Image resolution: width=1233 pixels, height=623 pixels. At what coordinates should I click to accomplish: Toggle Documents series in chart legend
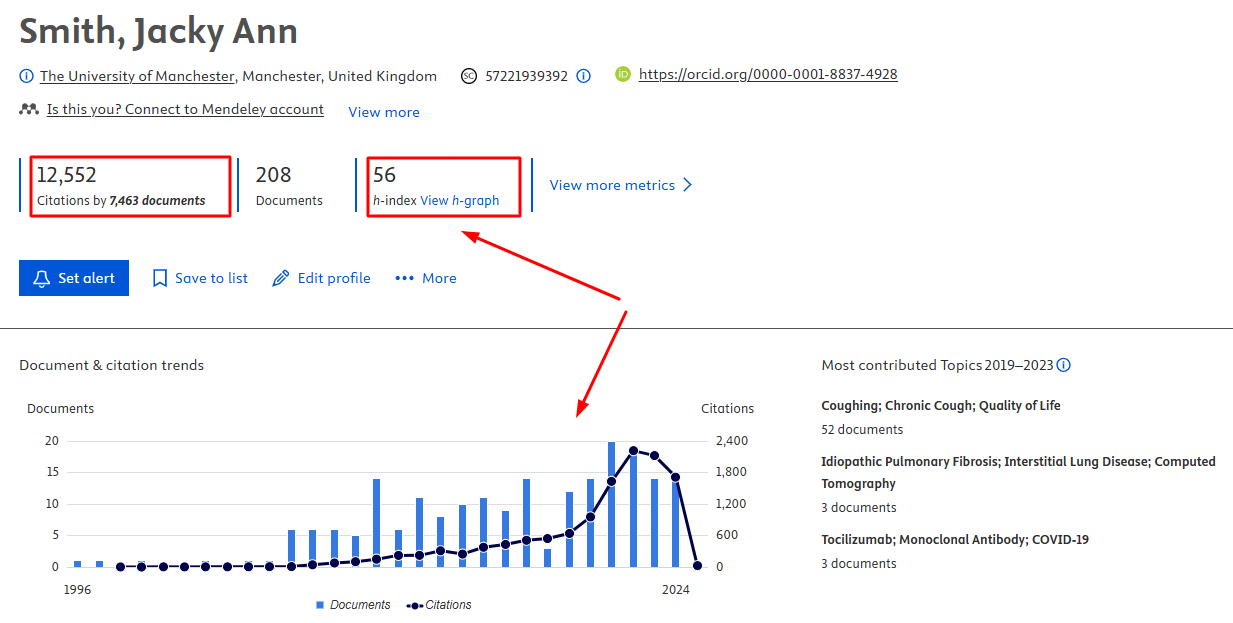pos(353,605)
